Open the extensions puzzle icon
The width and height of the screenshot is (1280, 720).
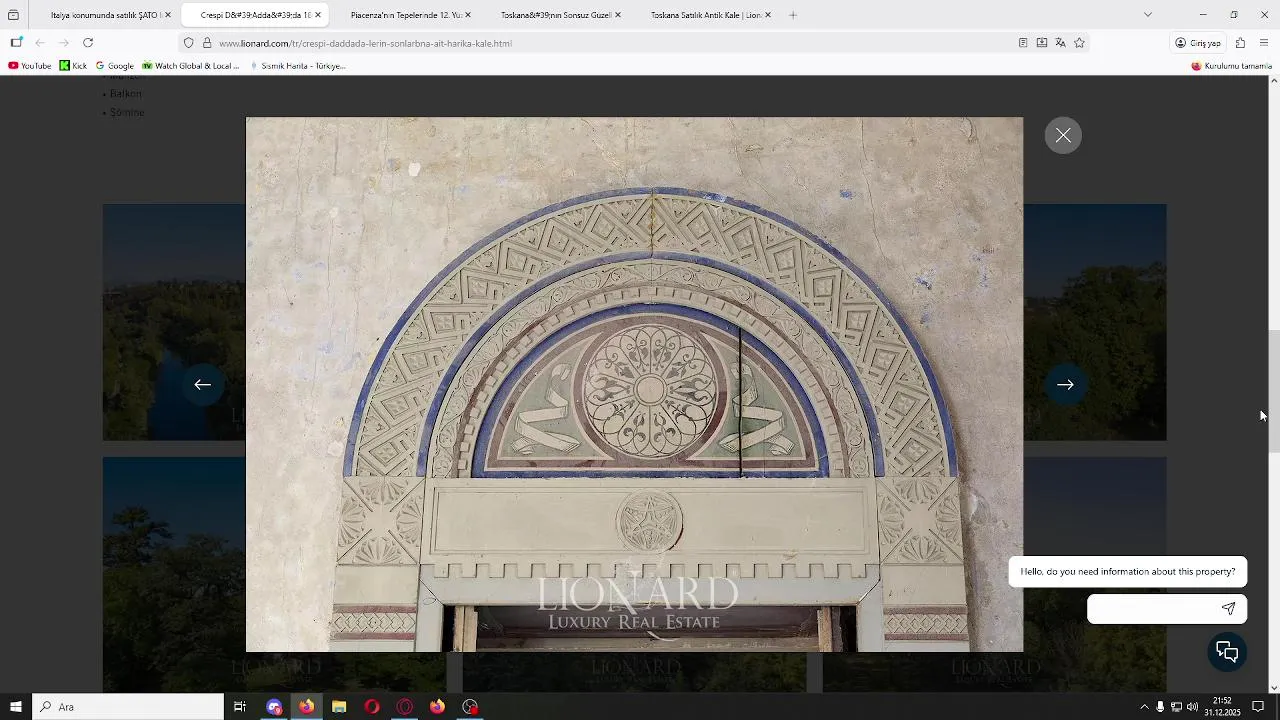1240,43
